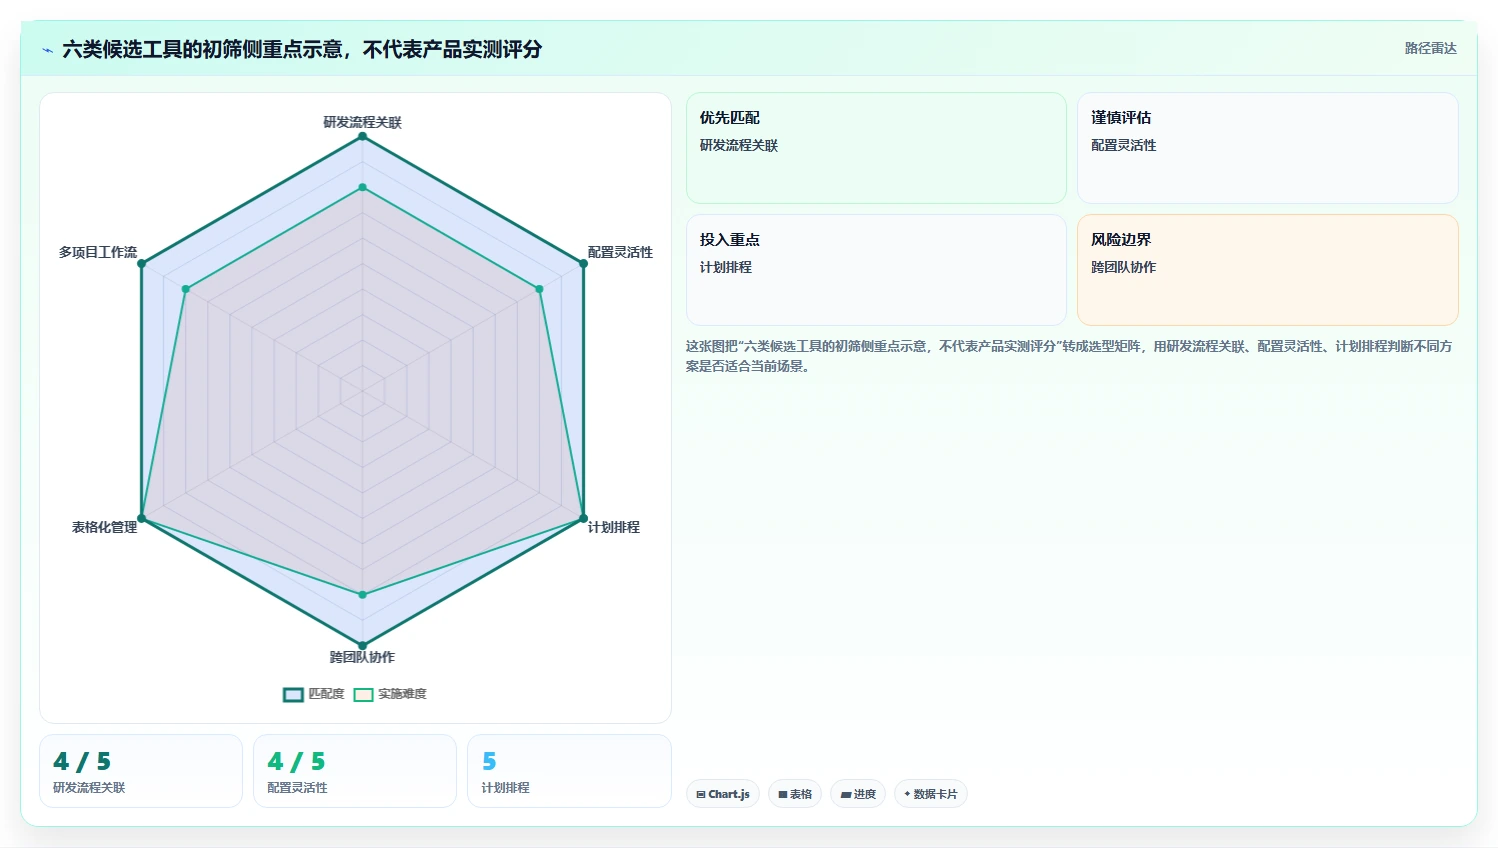The width and height of the screenshot is (1498, 848).
Task: Click 配置灵活性 text inside the 谨慎评估 card
Action: click(x=1124, y=145)
